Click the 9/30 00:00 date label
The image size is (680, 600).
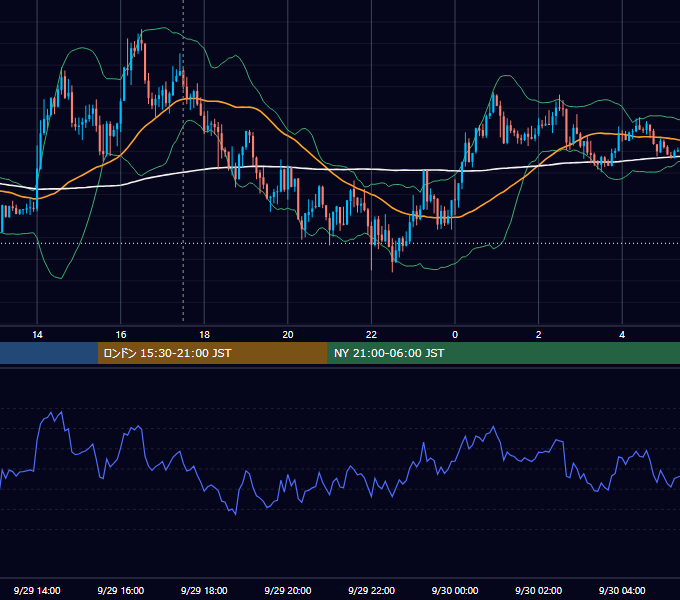(x=455, y=590)
